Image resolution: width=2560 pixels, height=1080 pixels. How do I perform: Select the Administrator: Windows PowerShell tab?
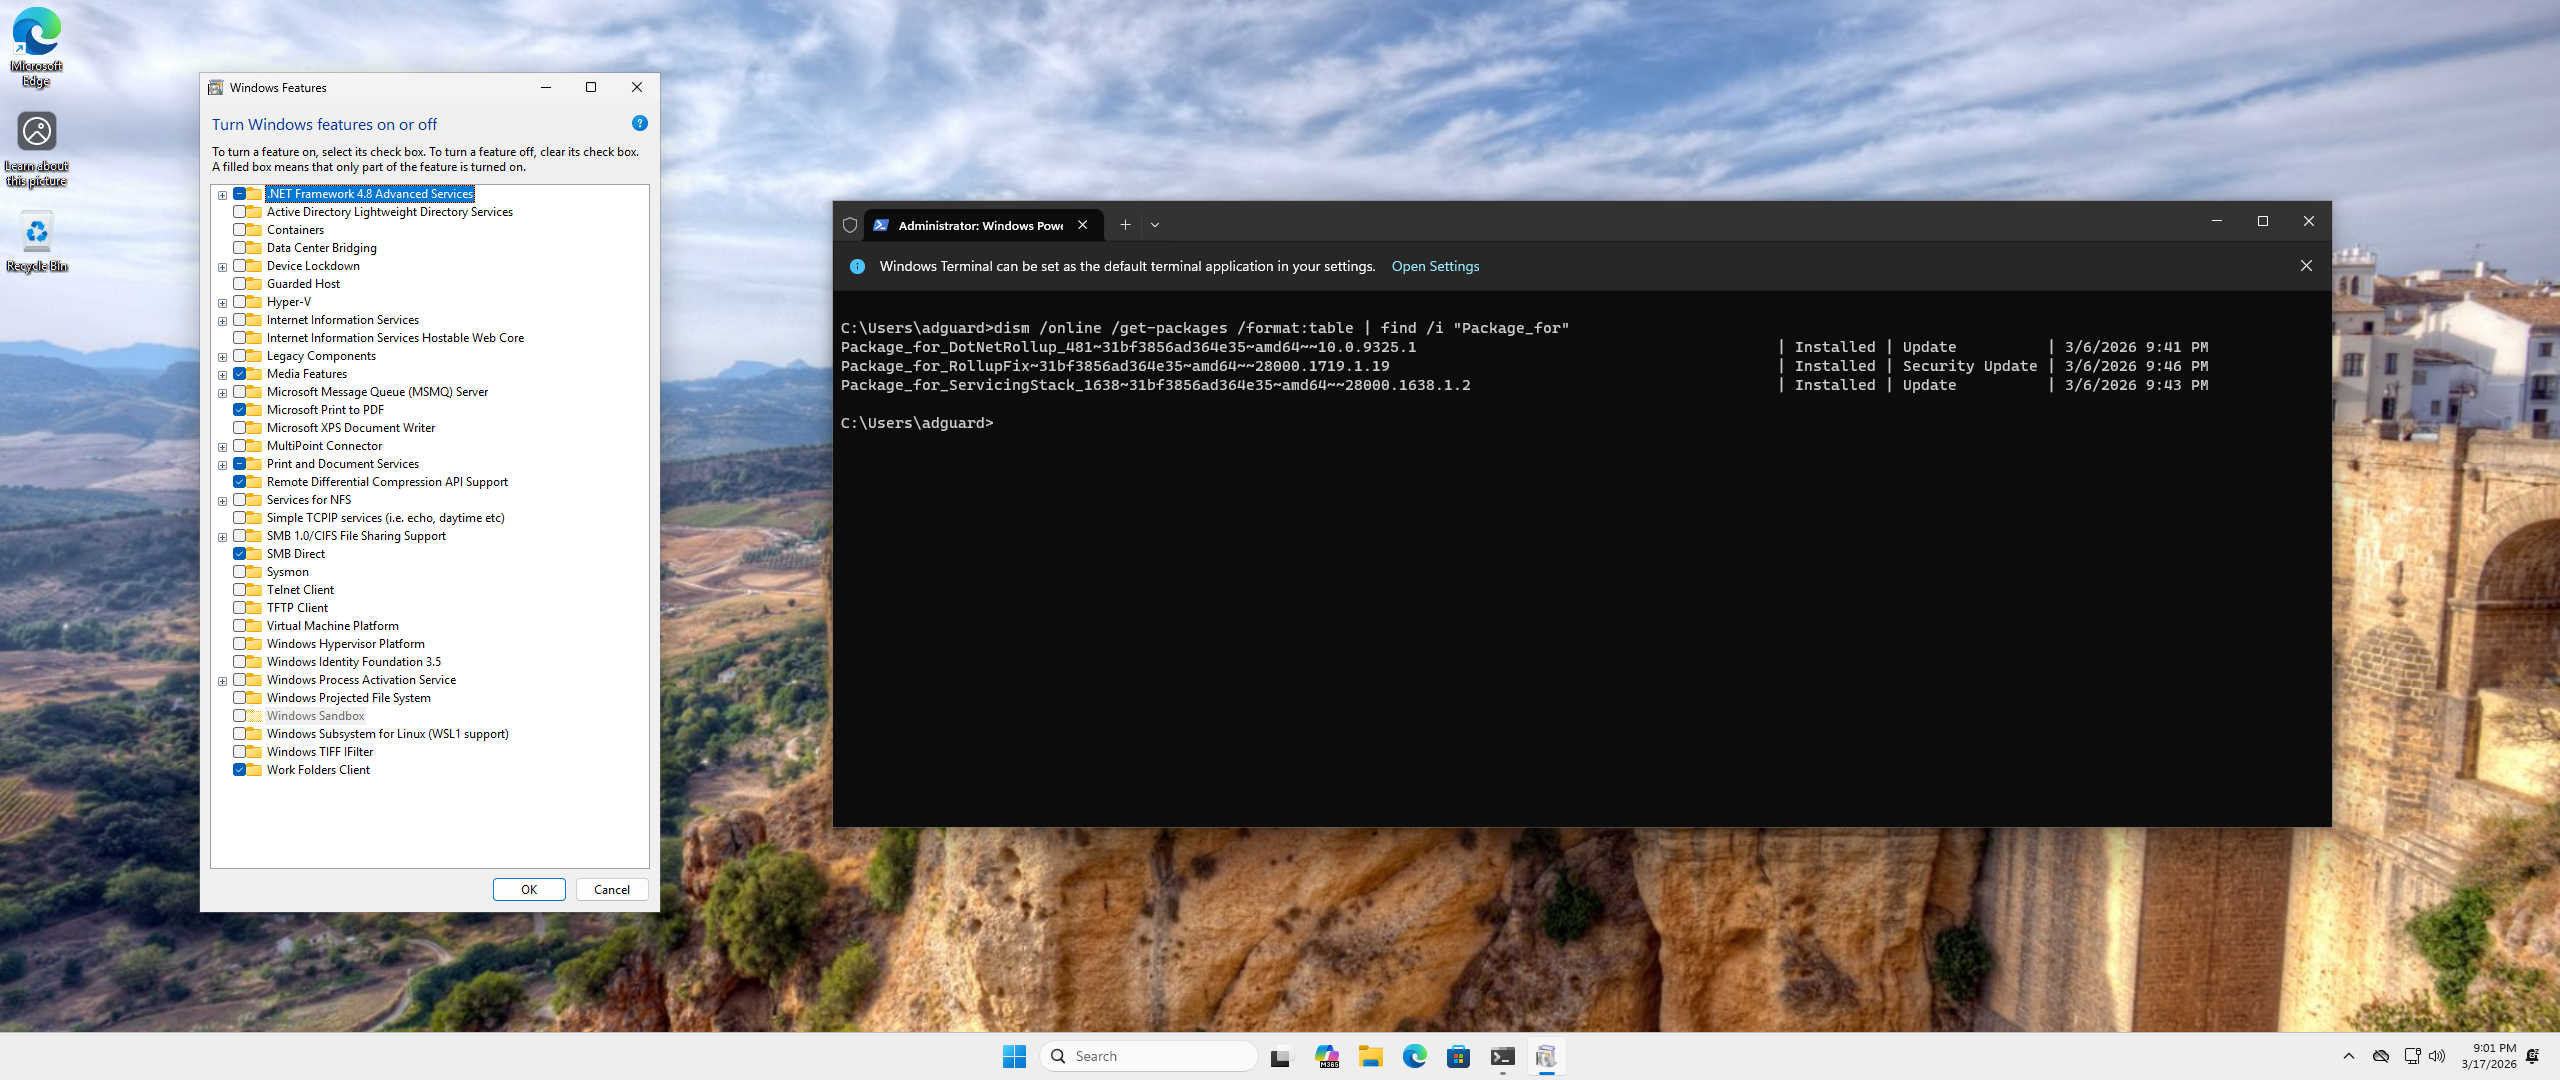coord(980,226)
